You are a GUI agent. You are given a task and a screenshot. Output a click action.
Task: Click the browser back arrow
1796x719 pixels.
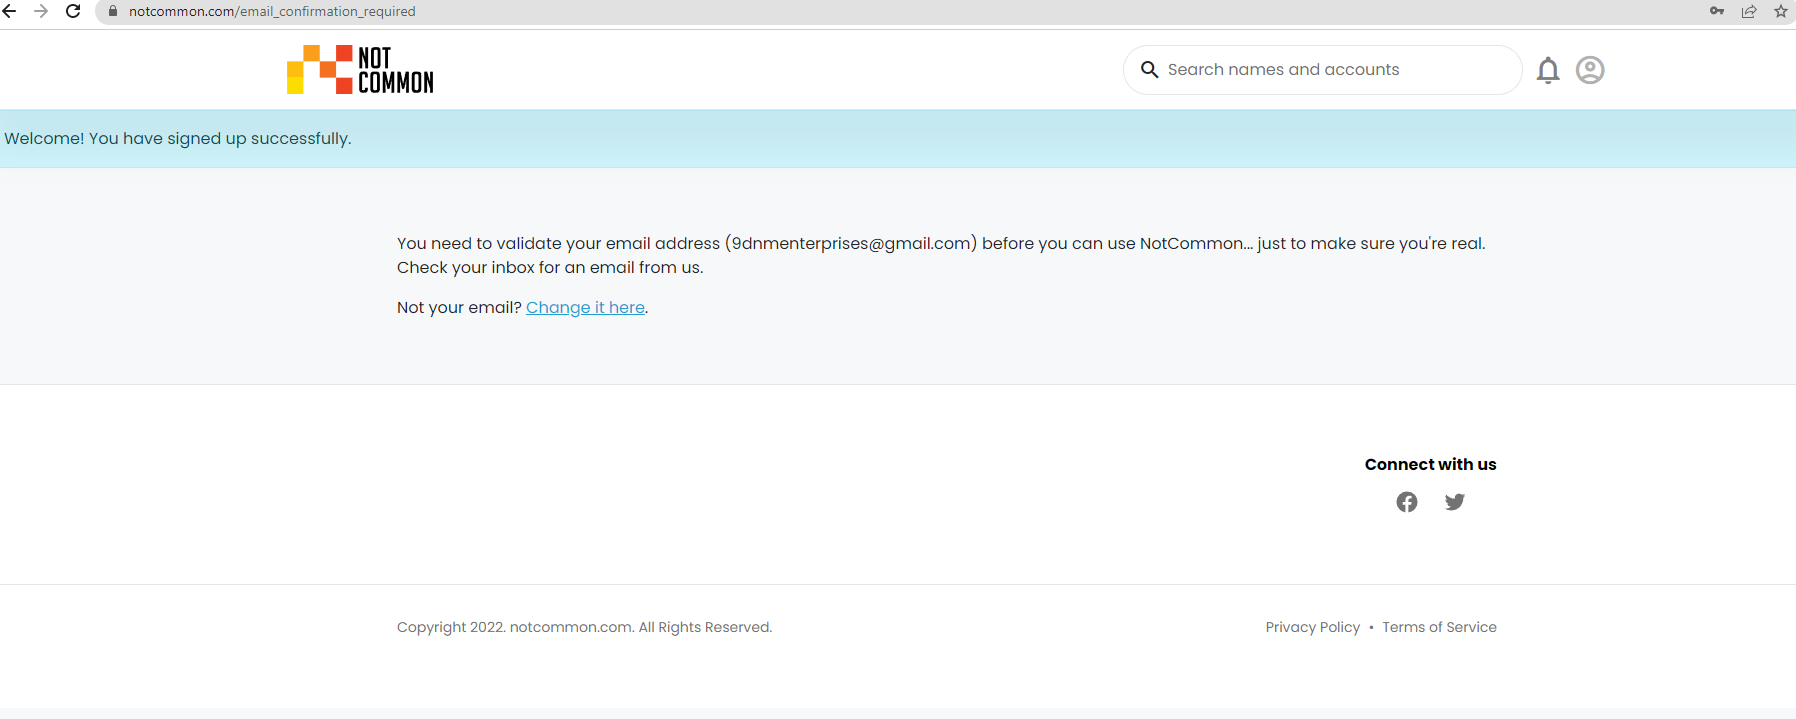coord(10,11)
